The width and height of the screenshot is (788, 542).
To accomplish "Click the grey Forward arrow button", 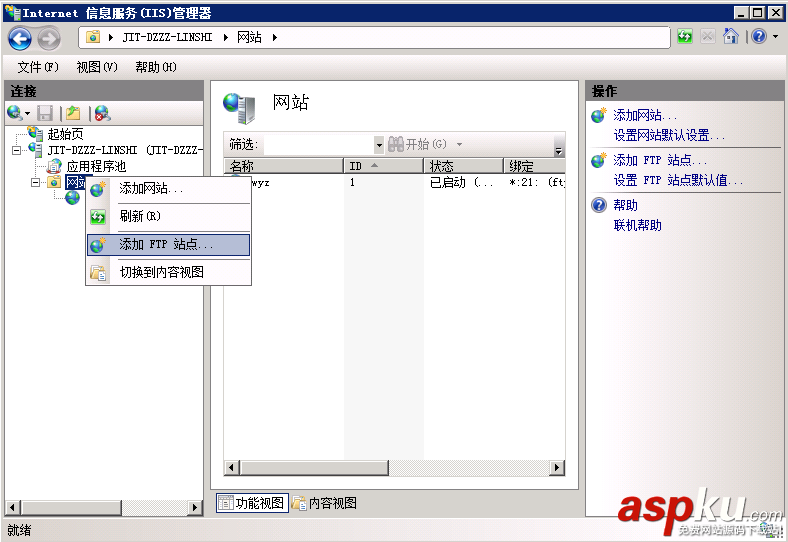I will click(x=49, y=38).
